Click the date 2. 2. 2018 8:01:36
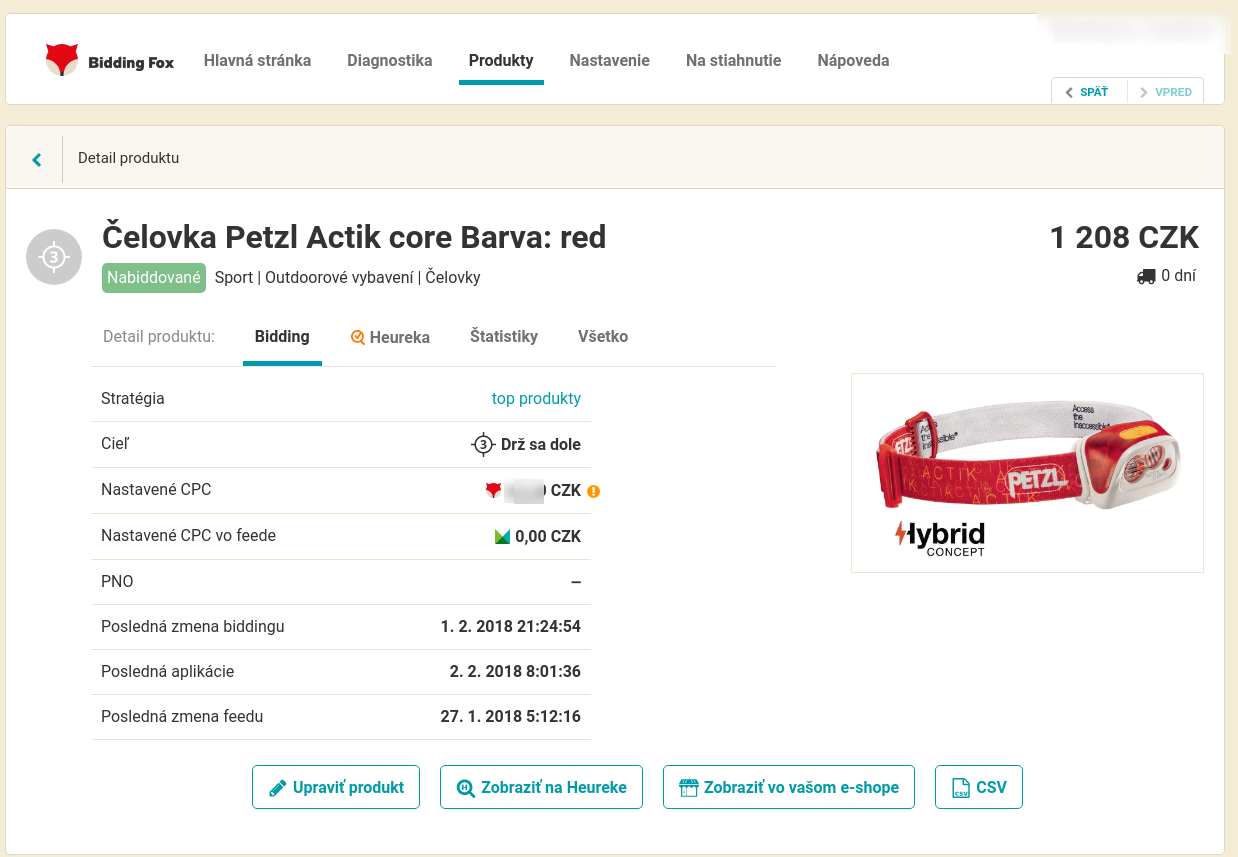 515,672
